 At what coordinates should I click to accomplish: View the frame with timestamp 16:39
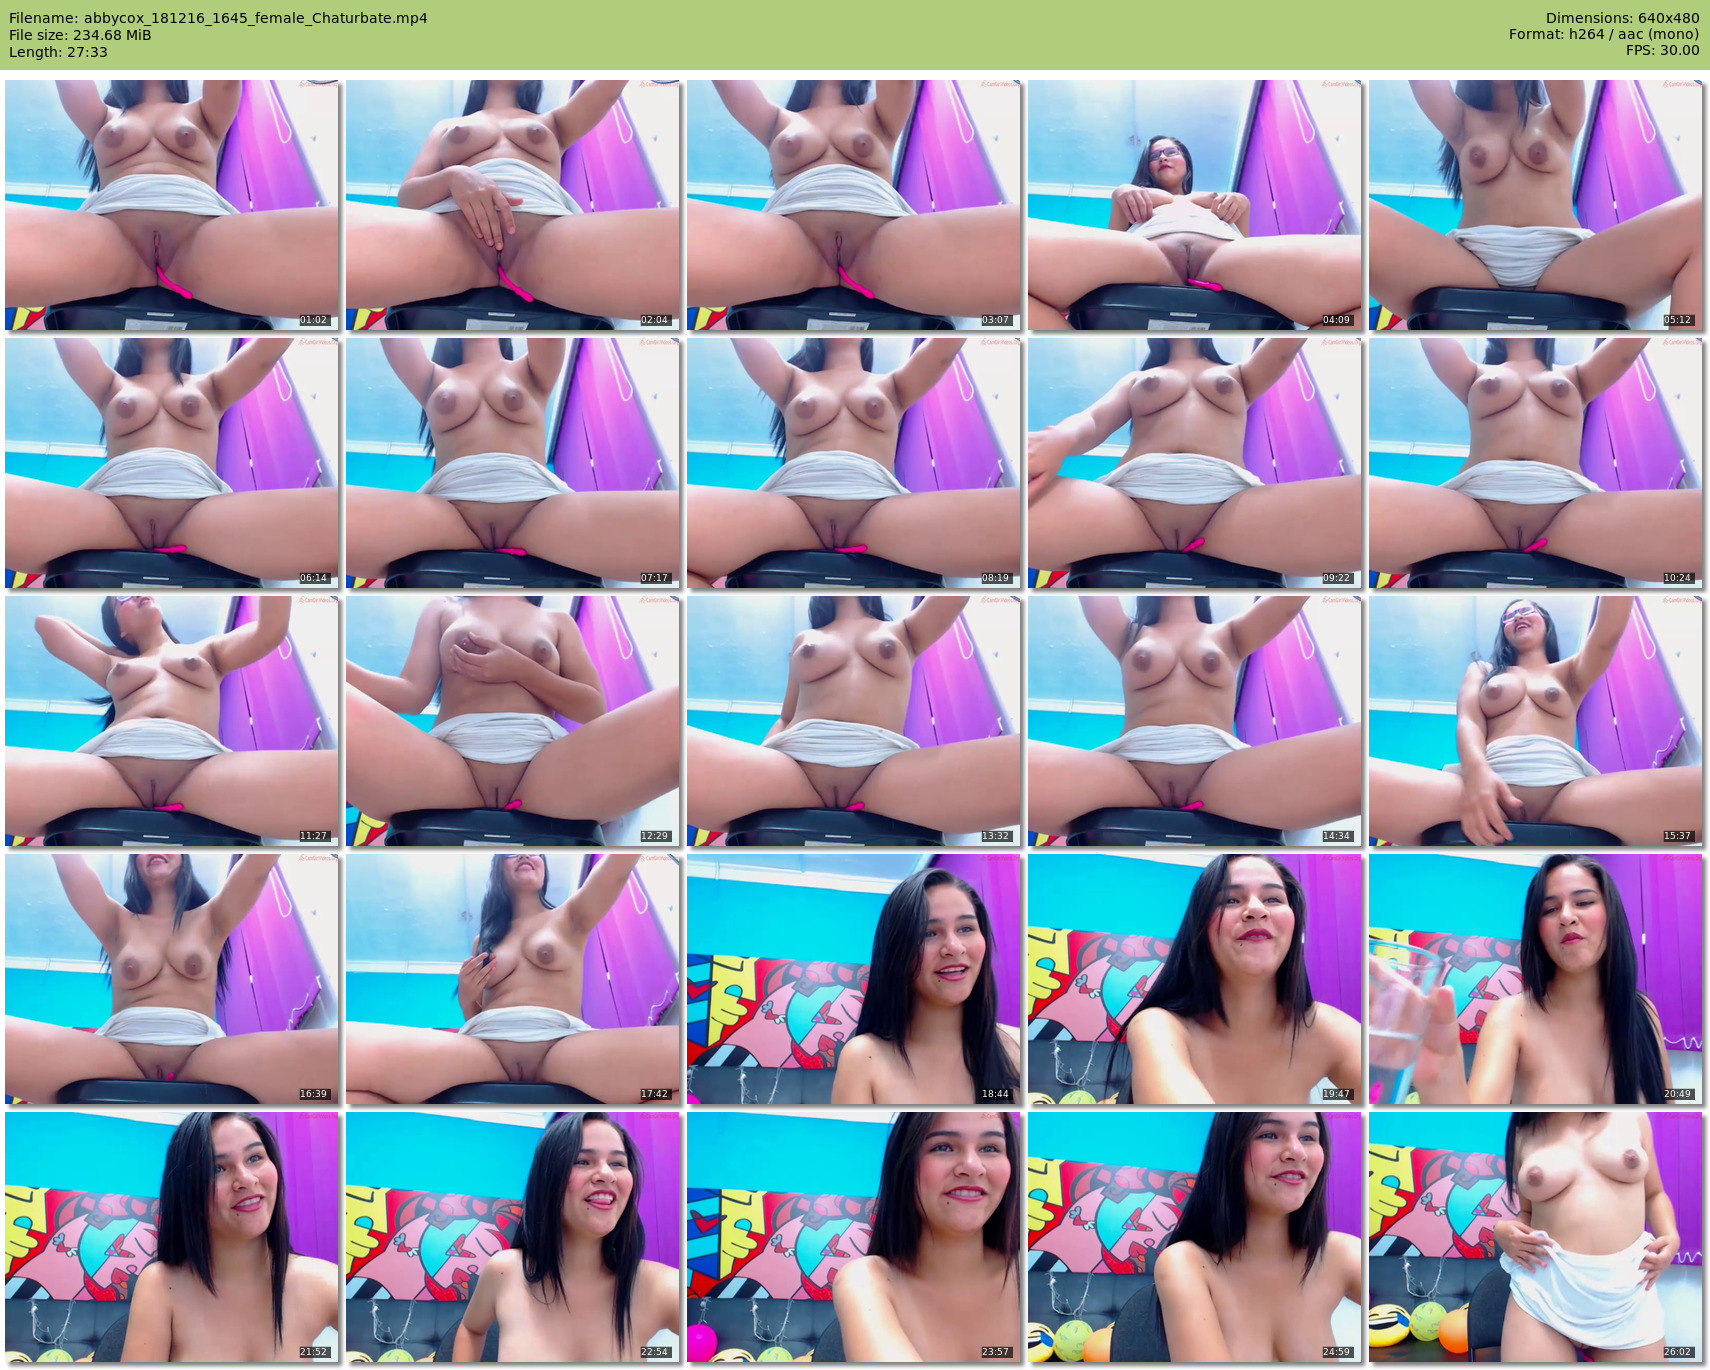click(x=172, y=979)
